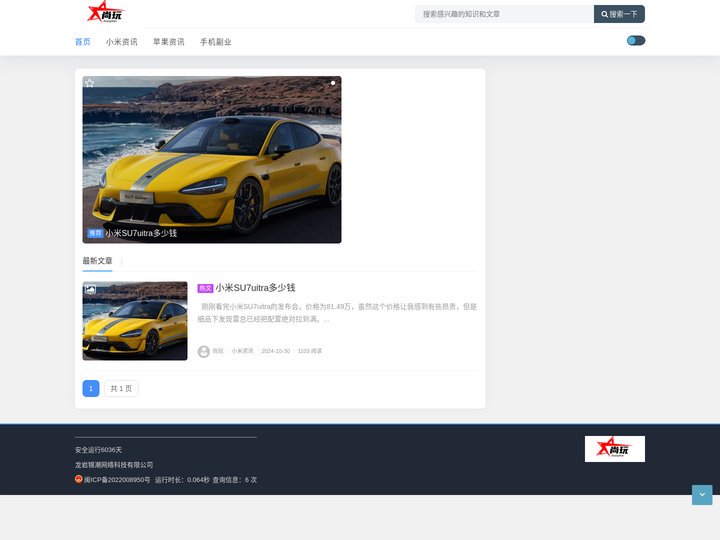Select the carousel dot indicator on the banner
The height and width of the screenshot is (540, 720).
coord(333,83)
